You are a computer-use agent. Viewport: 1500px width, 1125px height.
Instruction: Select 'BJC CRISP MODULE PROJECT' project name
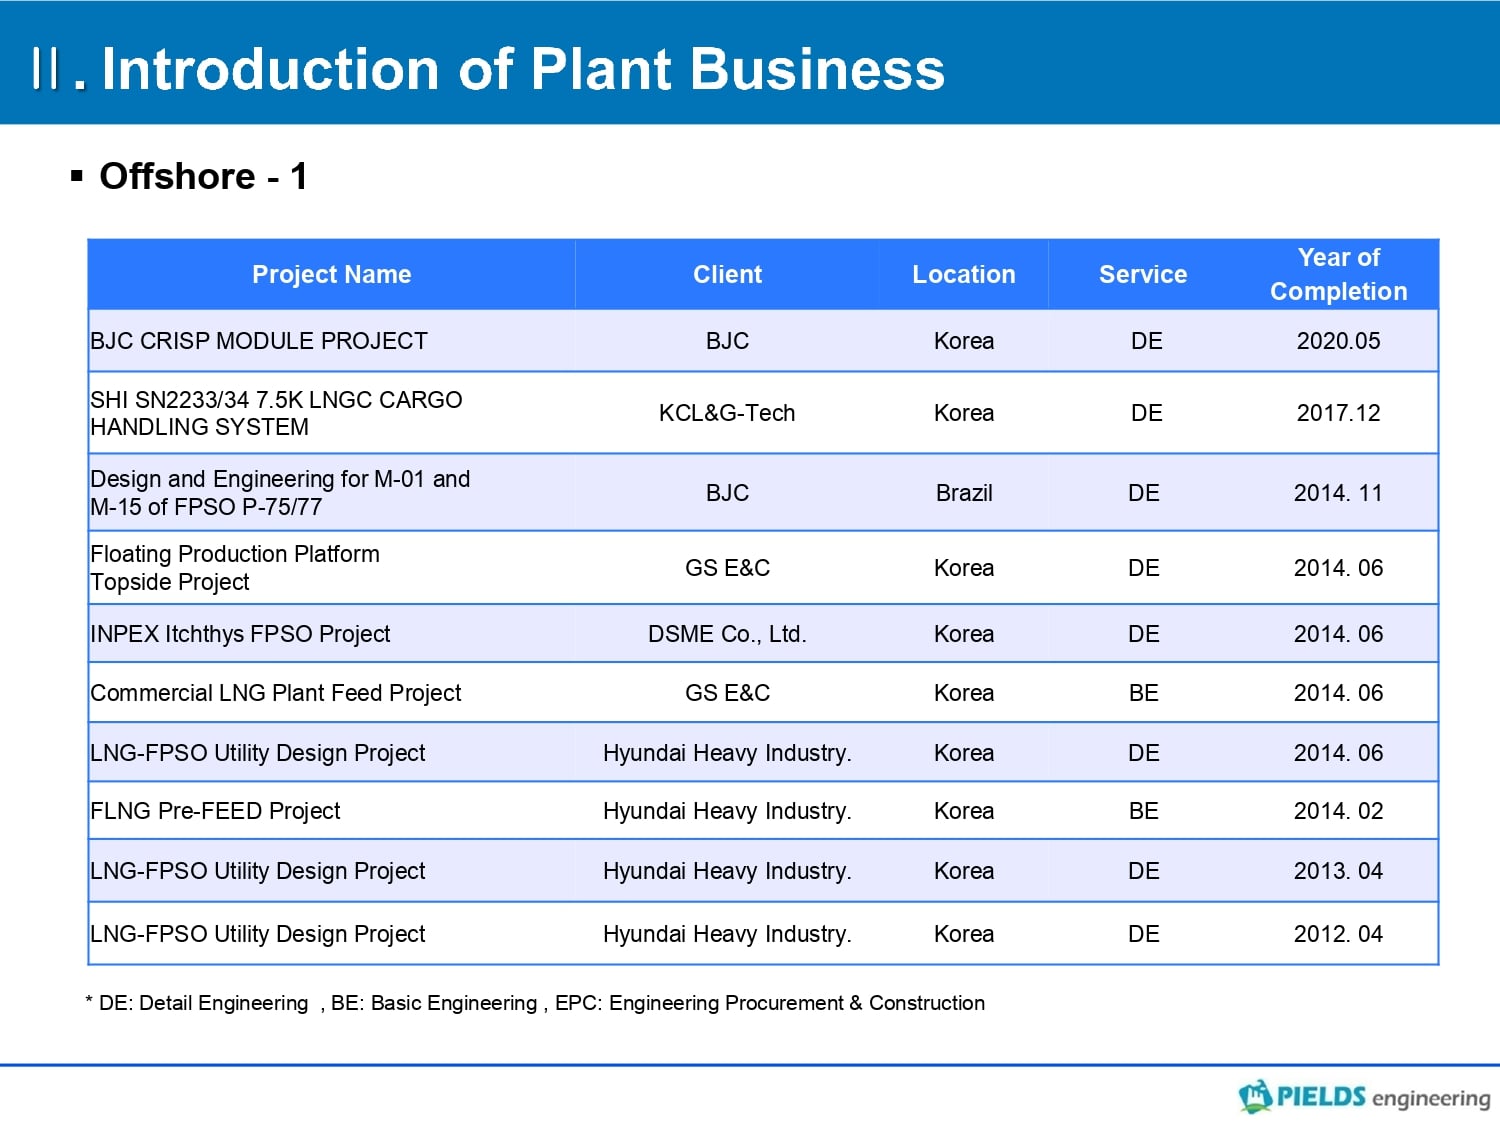click(x=259, y=341)
